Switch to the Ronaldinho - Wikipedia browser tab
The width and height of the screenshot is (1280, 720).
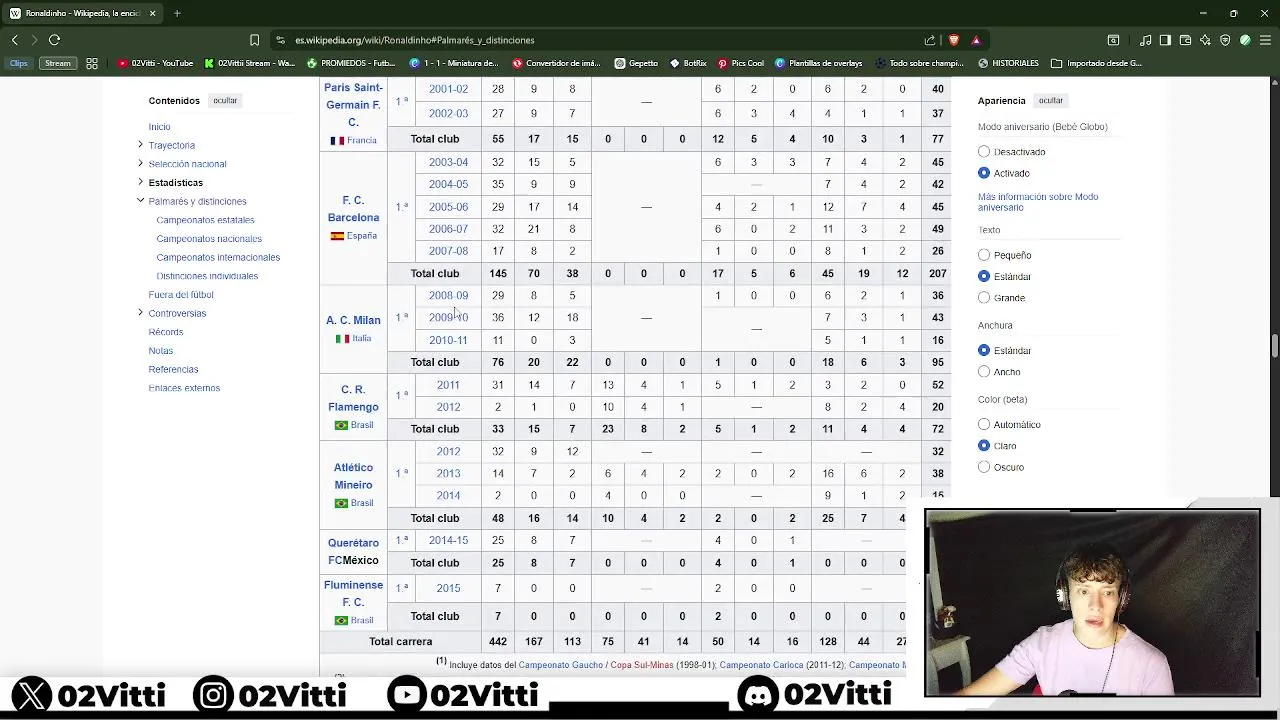pos(82,13)
